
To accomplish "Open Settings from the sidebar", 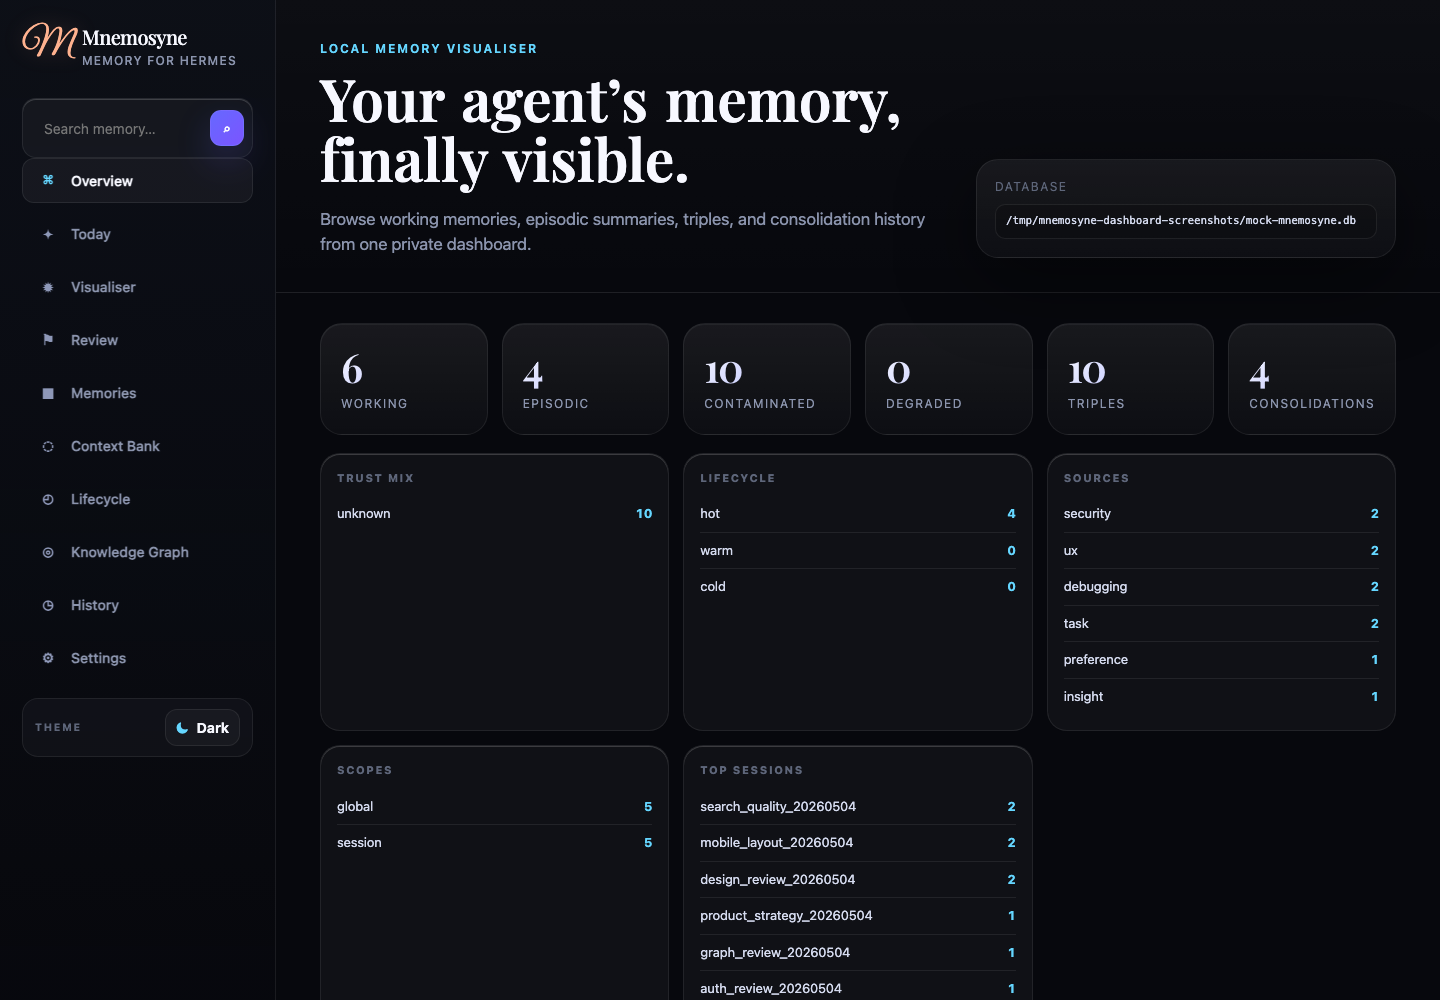I will [x=137, y=658].
